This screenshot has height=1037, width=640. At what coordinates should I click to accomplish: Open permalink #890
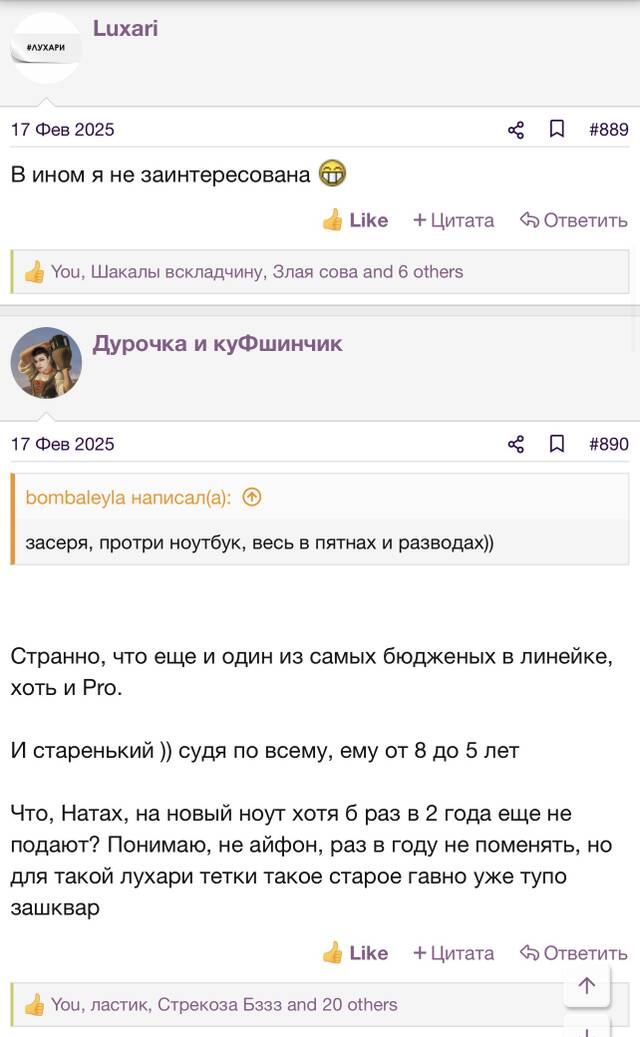click(x=609, y=444)
